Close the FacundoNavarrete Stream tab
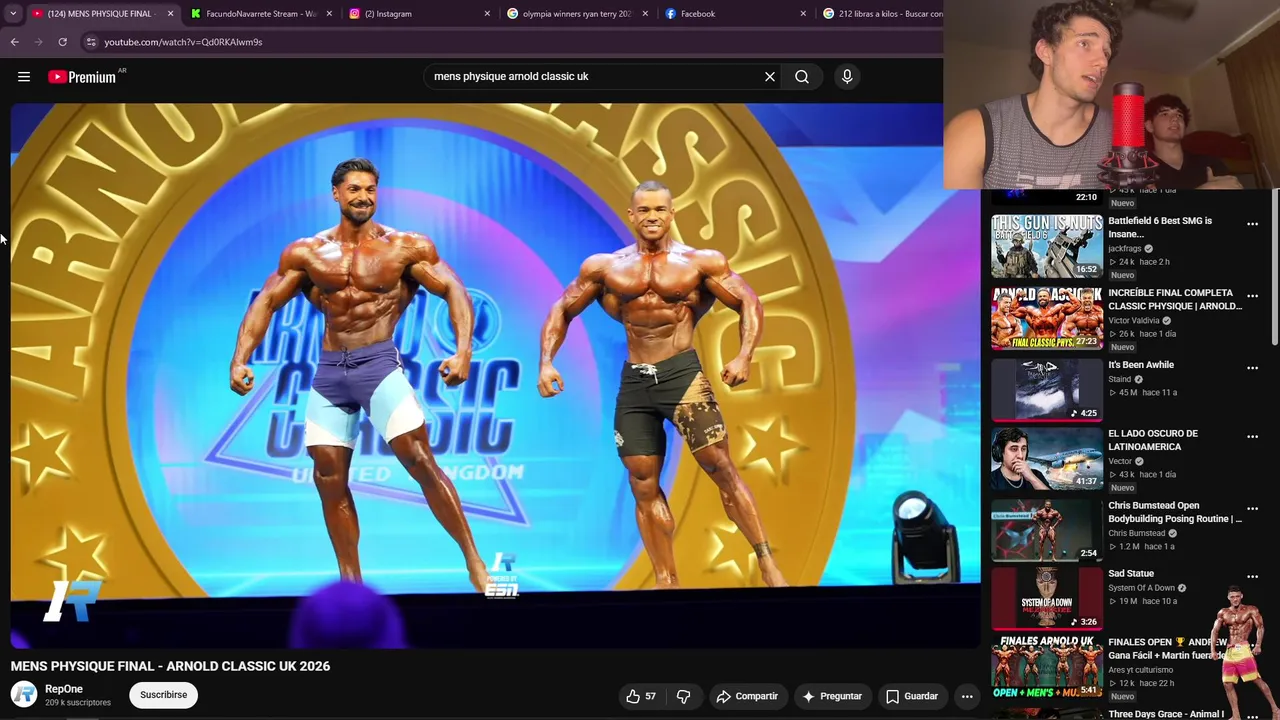The height and width of the screenshot is (720, 1280). 329,14
